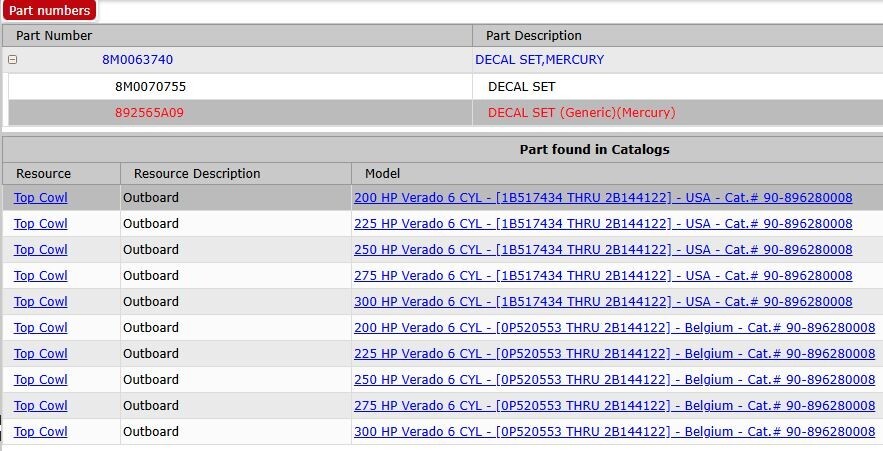This screenshot has height=451, width=883.
Task: Collapse the 8M0063740 part number row
Action: [12, 59]
